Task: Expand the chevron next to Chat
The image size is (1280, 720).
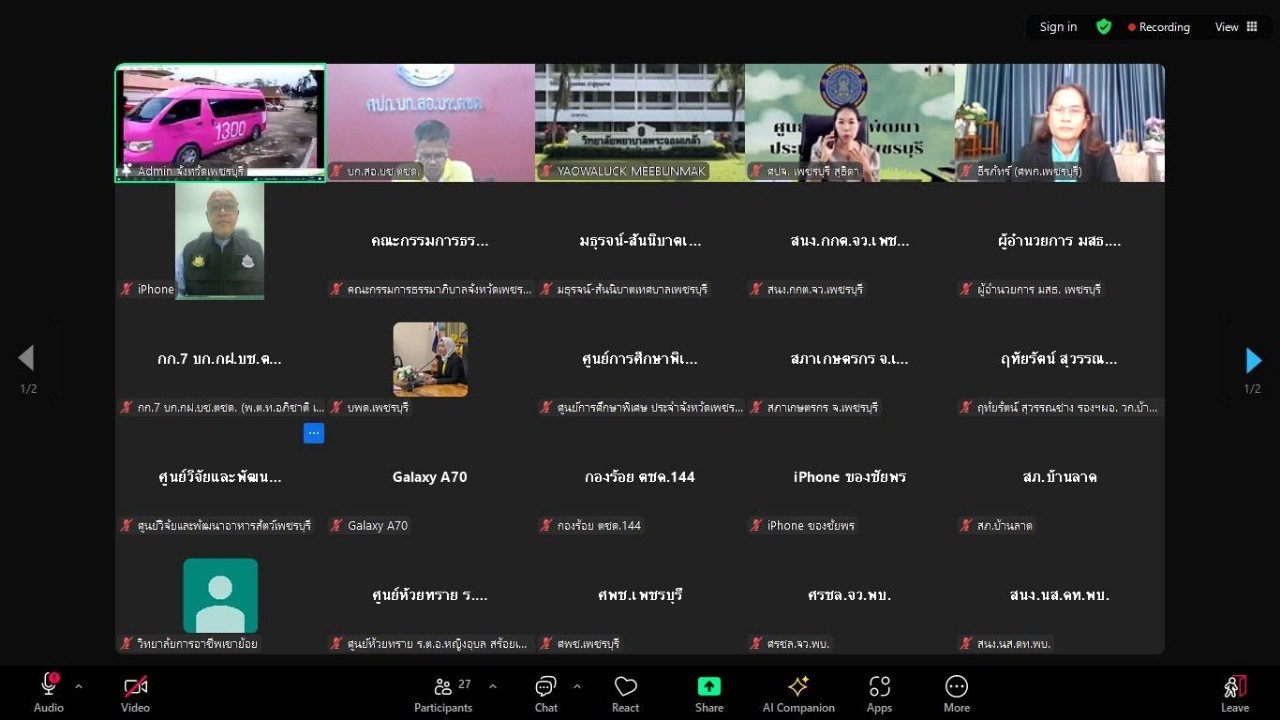Action: (x=577, y=686)
